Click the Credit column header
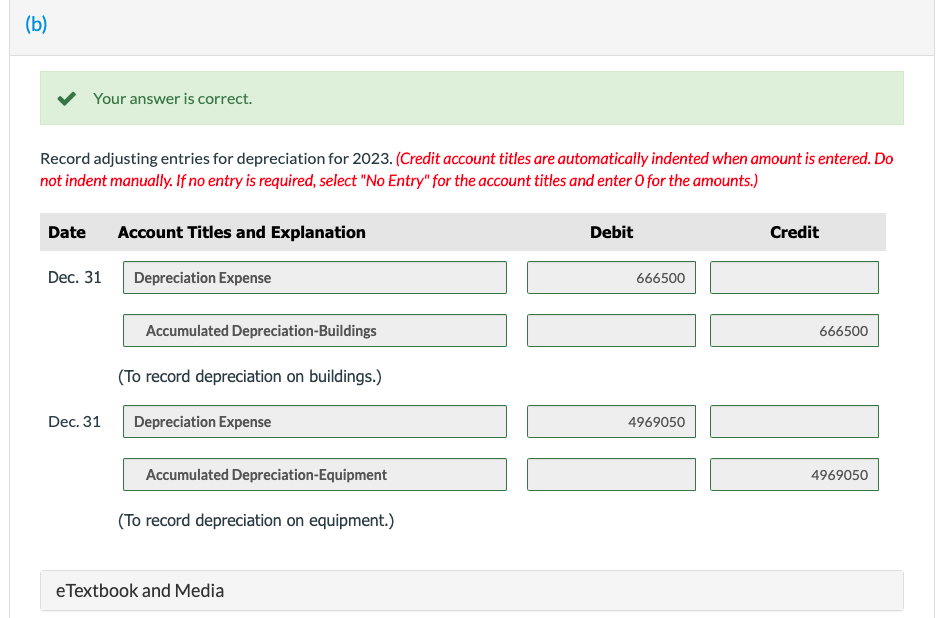Screen dimensions: 937x618 794,232
